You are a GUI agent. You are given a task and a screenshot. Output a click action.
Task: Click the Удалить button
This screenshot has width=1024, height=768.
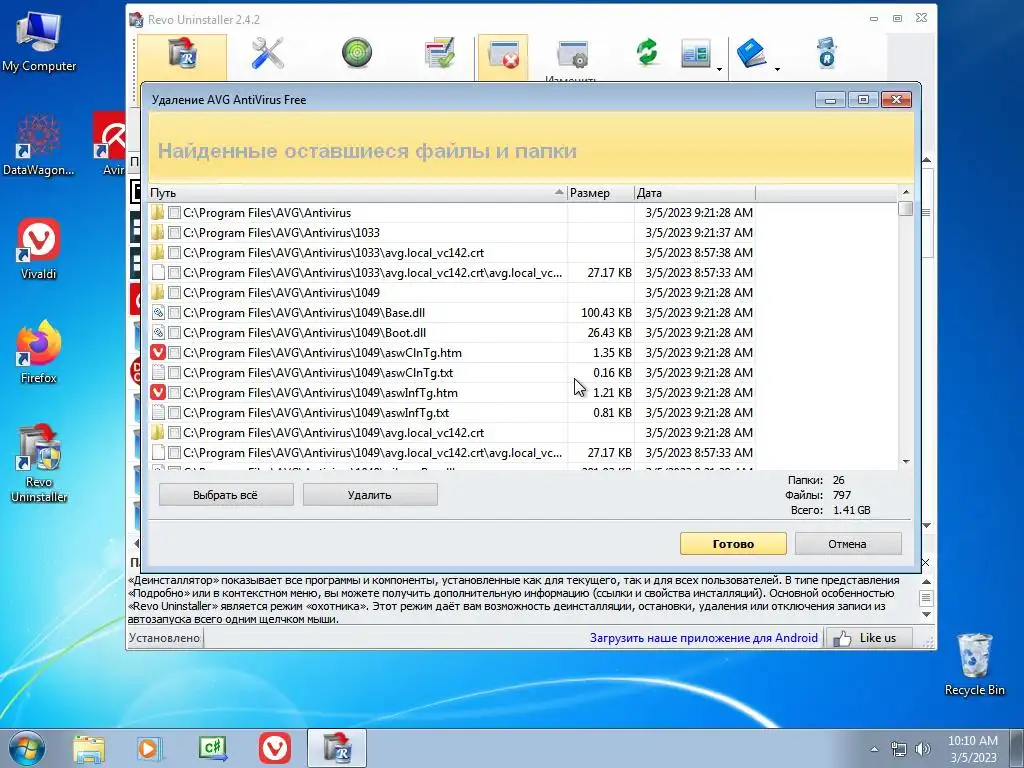click(370, 495)
